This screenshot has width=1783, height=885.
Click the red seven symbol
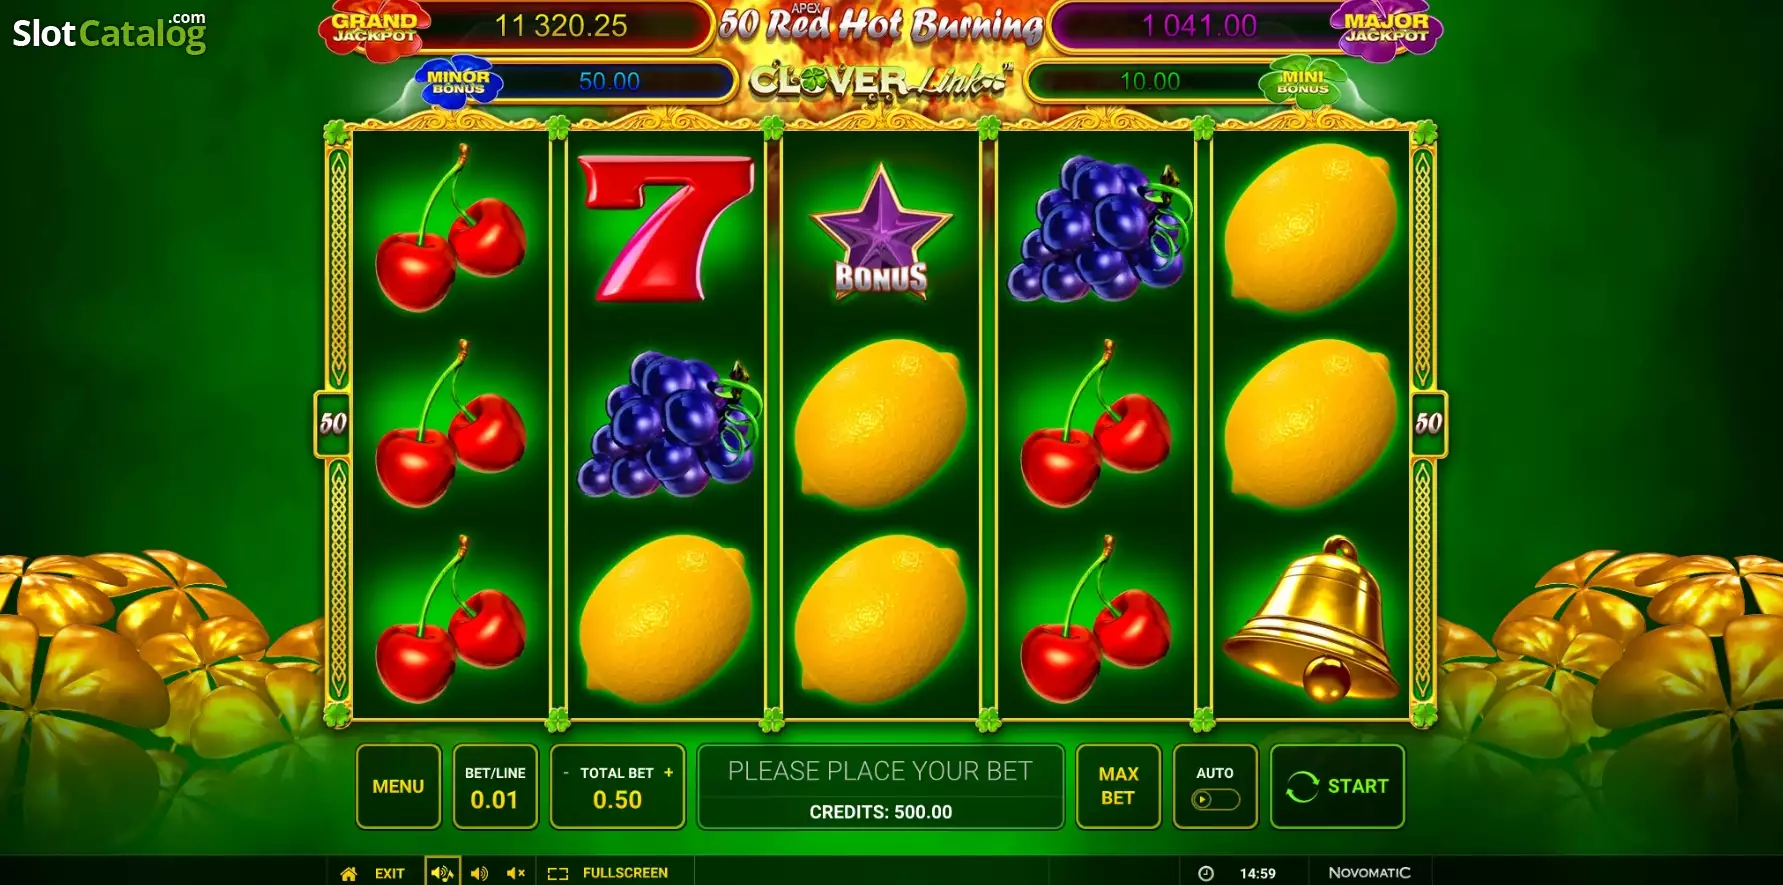[665, 228]
